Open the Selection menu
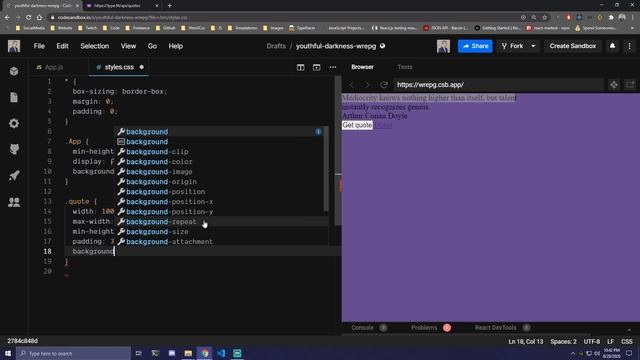 [x=95, y=46]
